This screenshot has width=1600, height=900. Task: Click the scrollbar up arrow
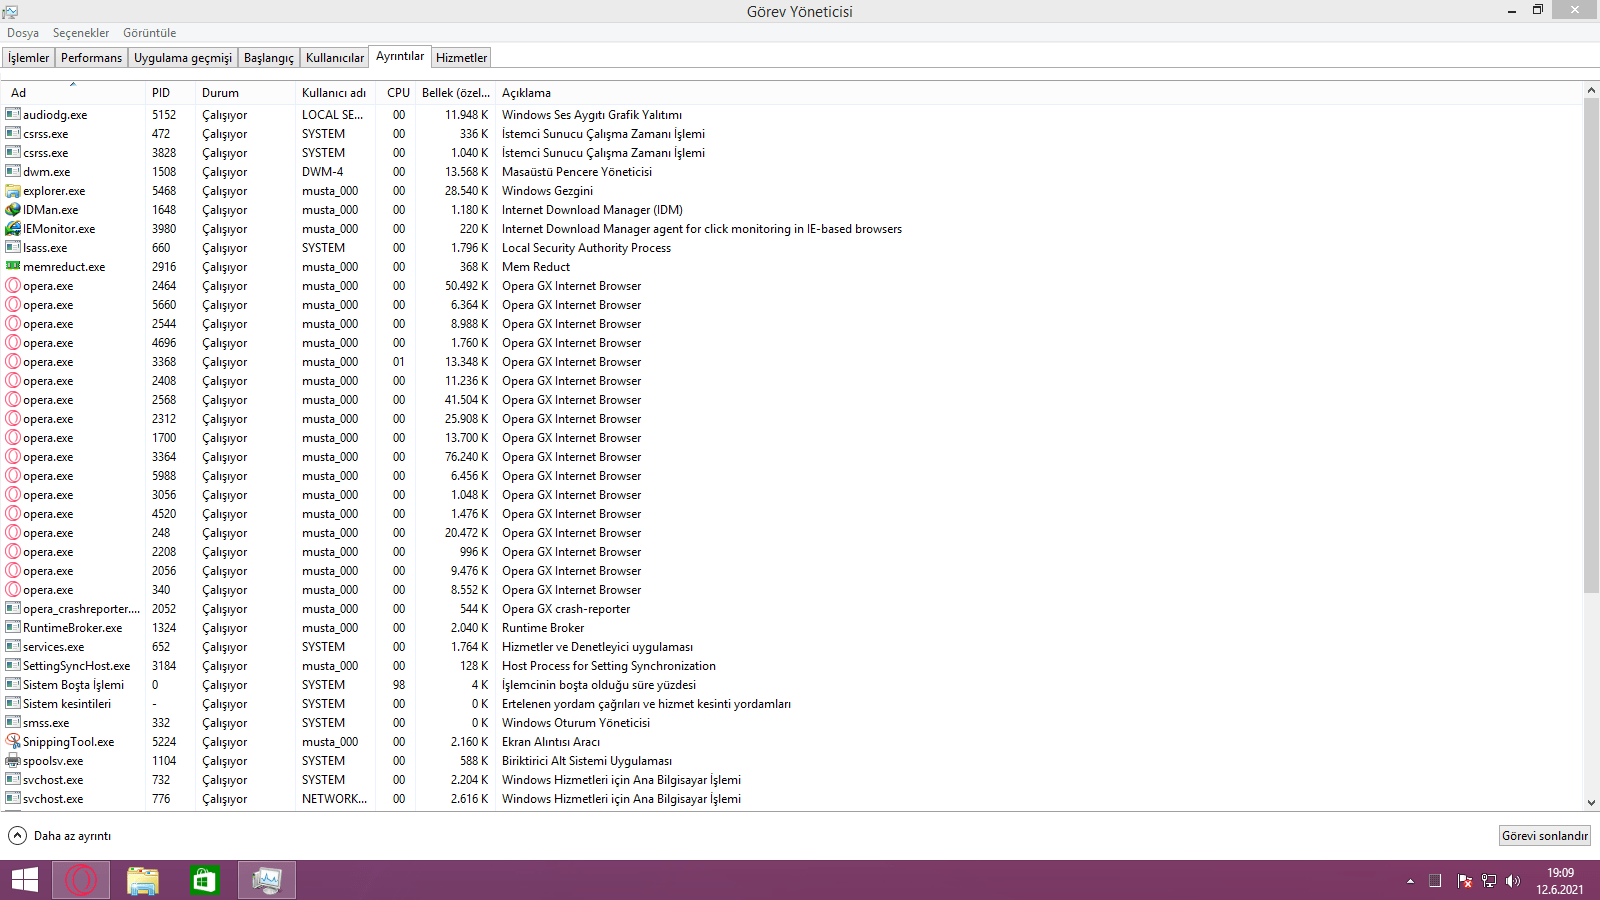(x=1591, y=90)
